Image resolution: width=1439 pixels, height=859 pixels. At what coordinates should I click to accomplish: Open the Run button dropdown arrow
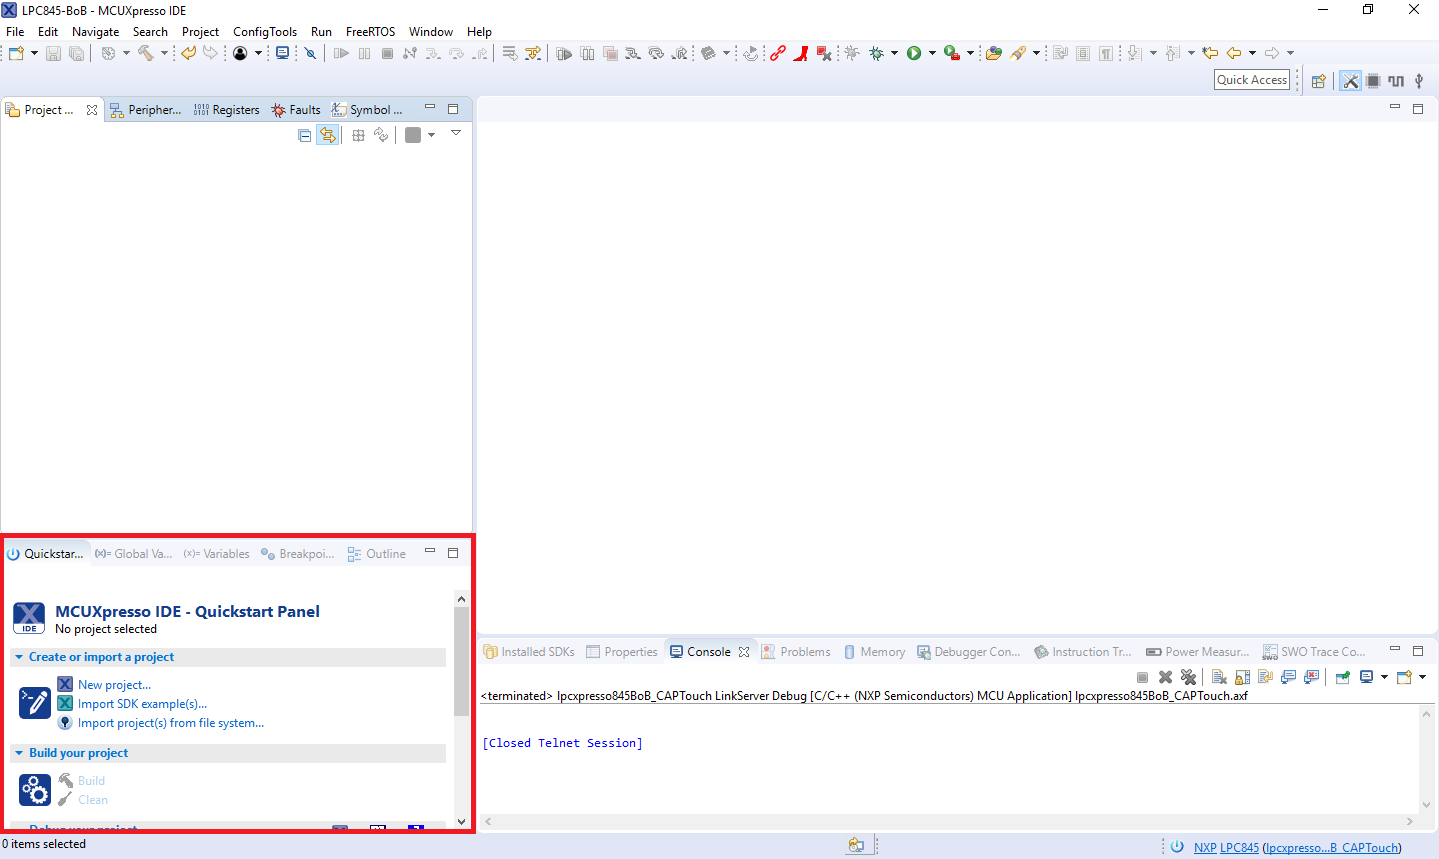[932, 53]
